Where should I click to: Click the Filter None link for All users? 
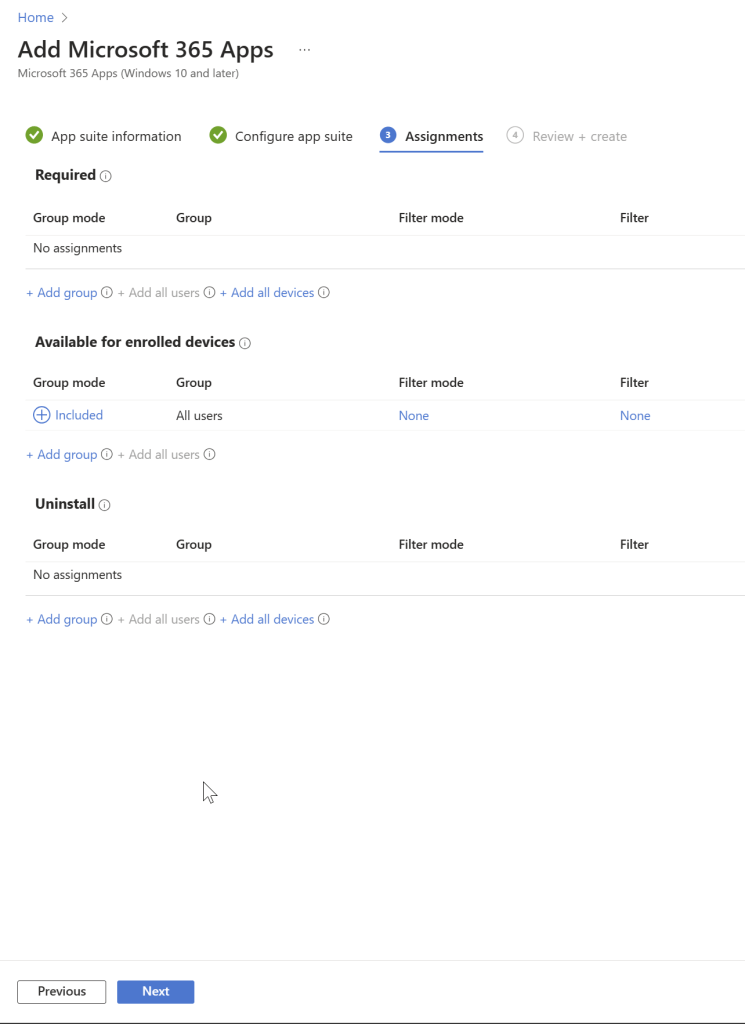[635, 416]
